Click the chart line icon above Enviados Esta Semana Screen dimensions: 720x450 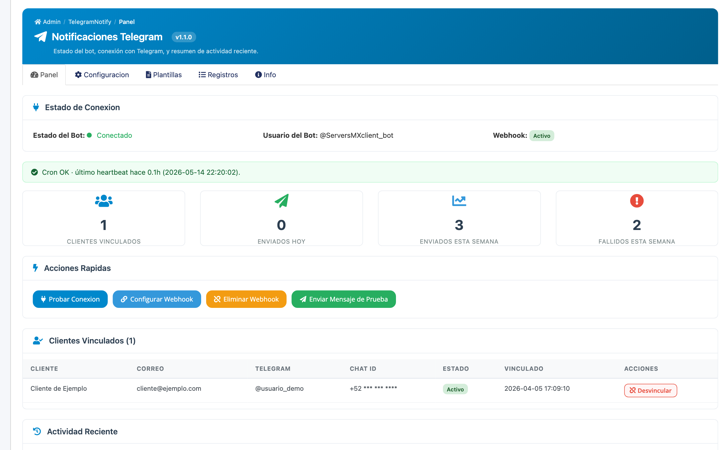(x=459, y=201)
